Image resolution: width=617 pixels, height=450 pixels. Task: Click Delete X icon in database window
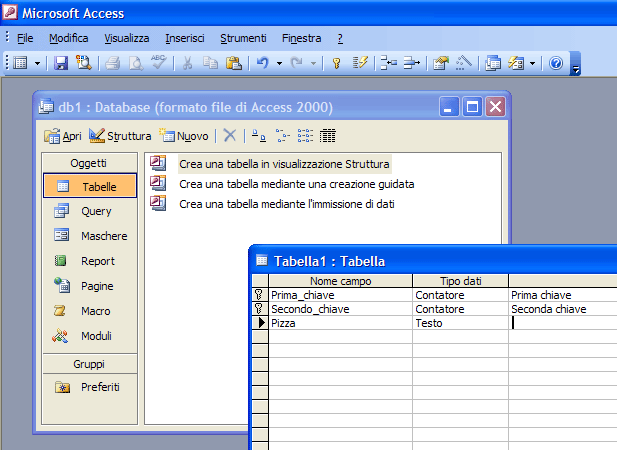coord(230,136)
